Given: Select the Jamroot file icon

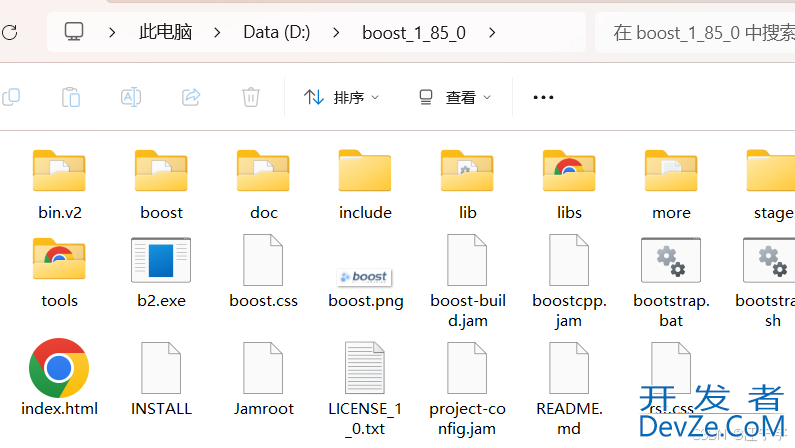Looking at the screenshot, I should tap(263, 368).
